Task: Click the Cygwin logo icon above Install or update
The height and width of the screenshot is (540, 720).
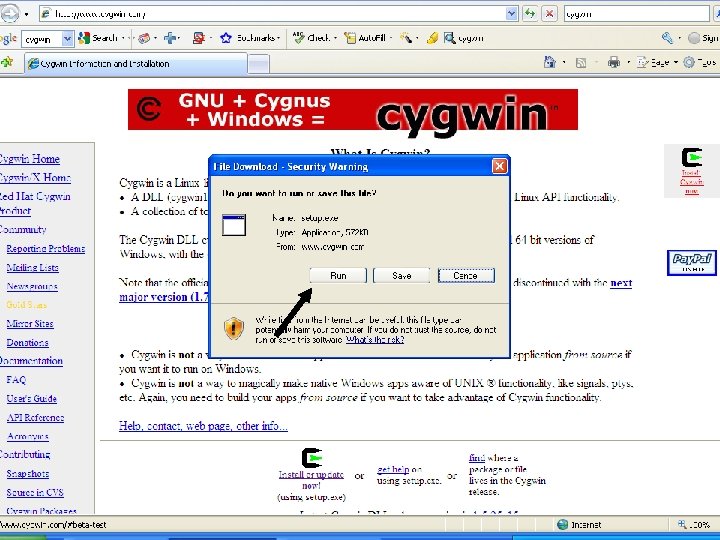Action: point(312,458)
